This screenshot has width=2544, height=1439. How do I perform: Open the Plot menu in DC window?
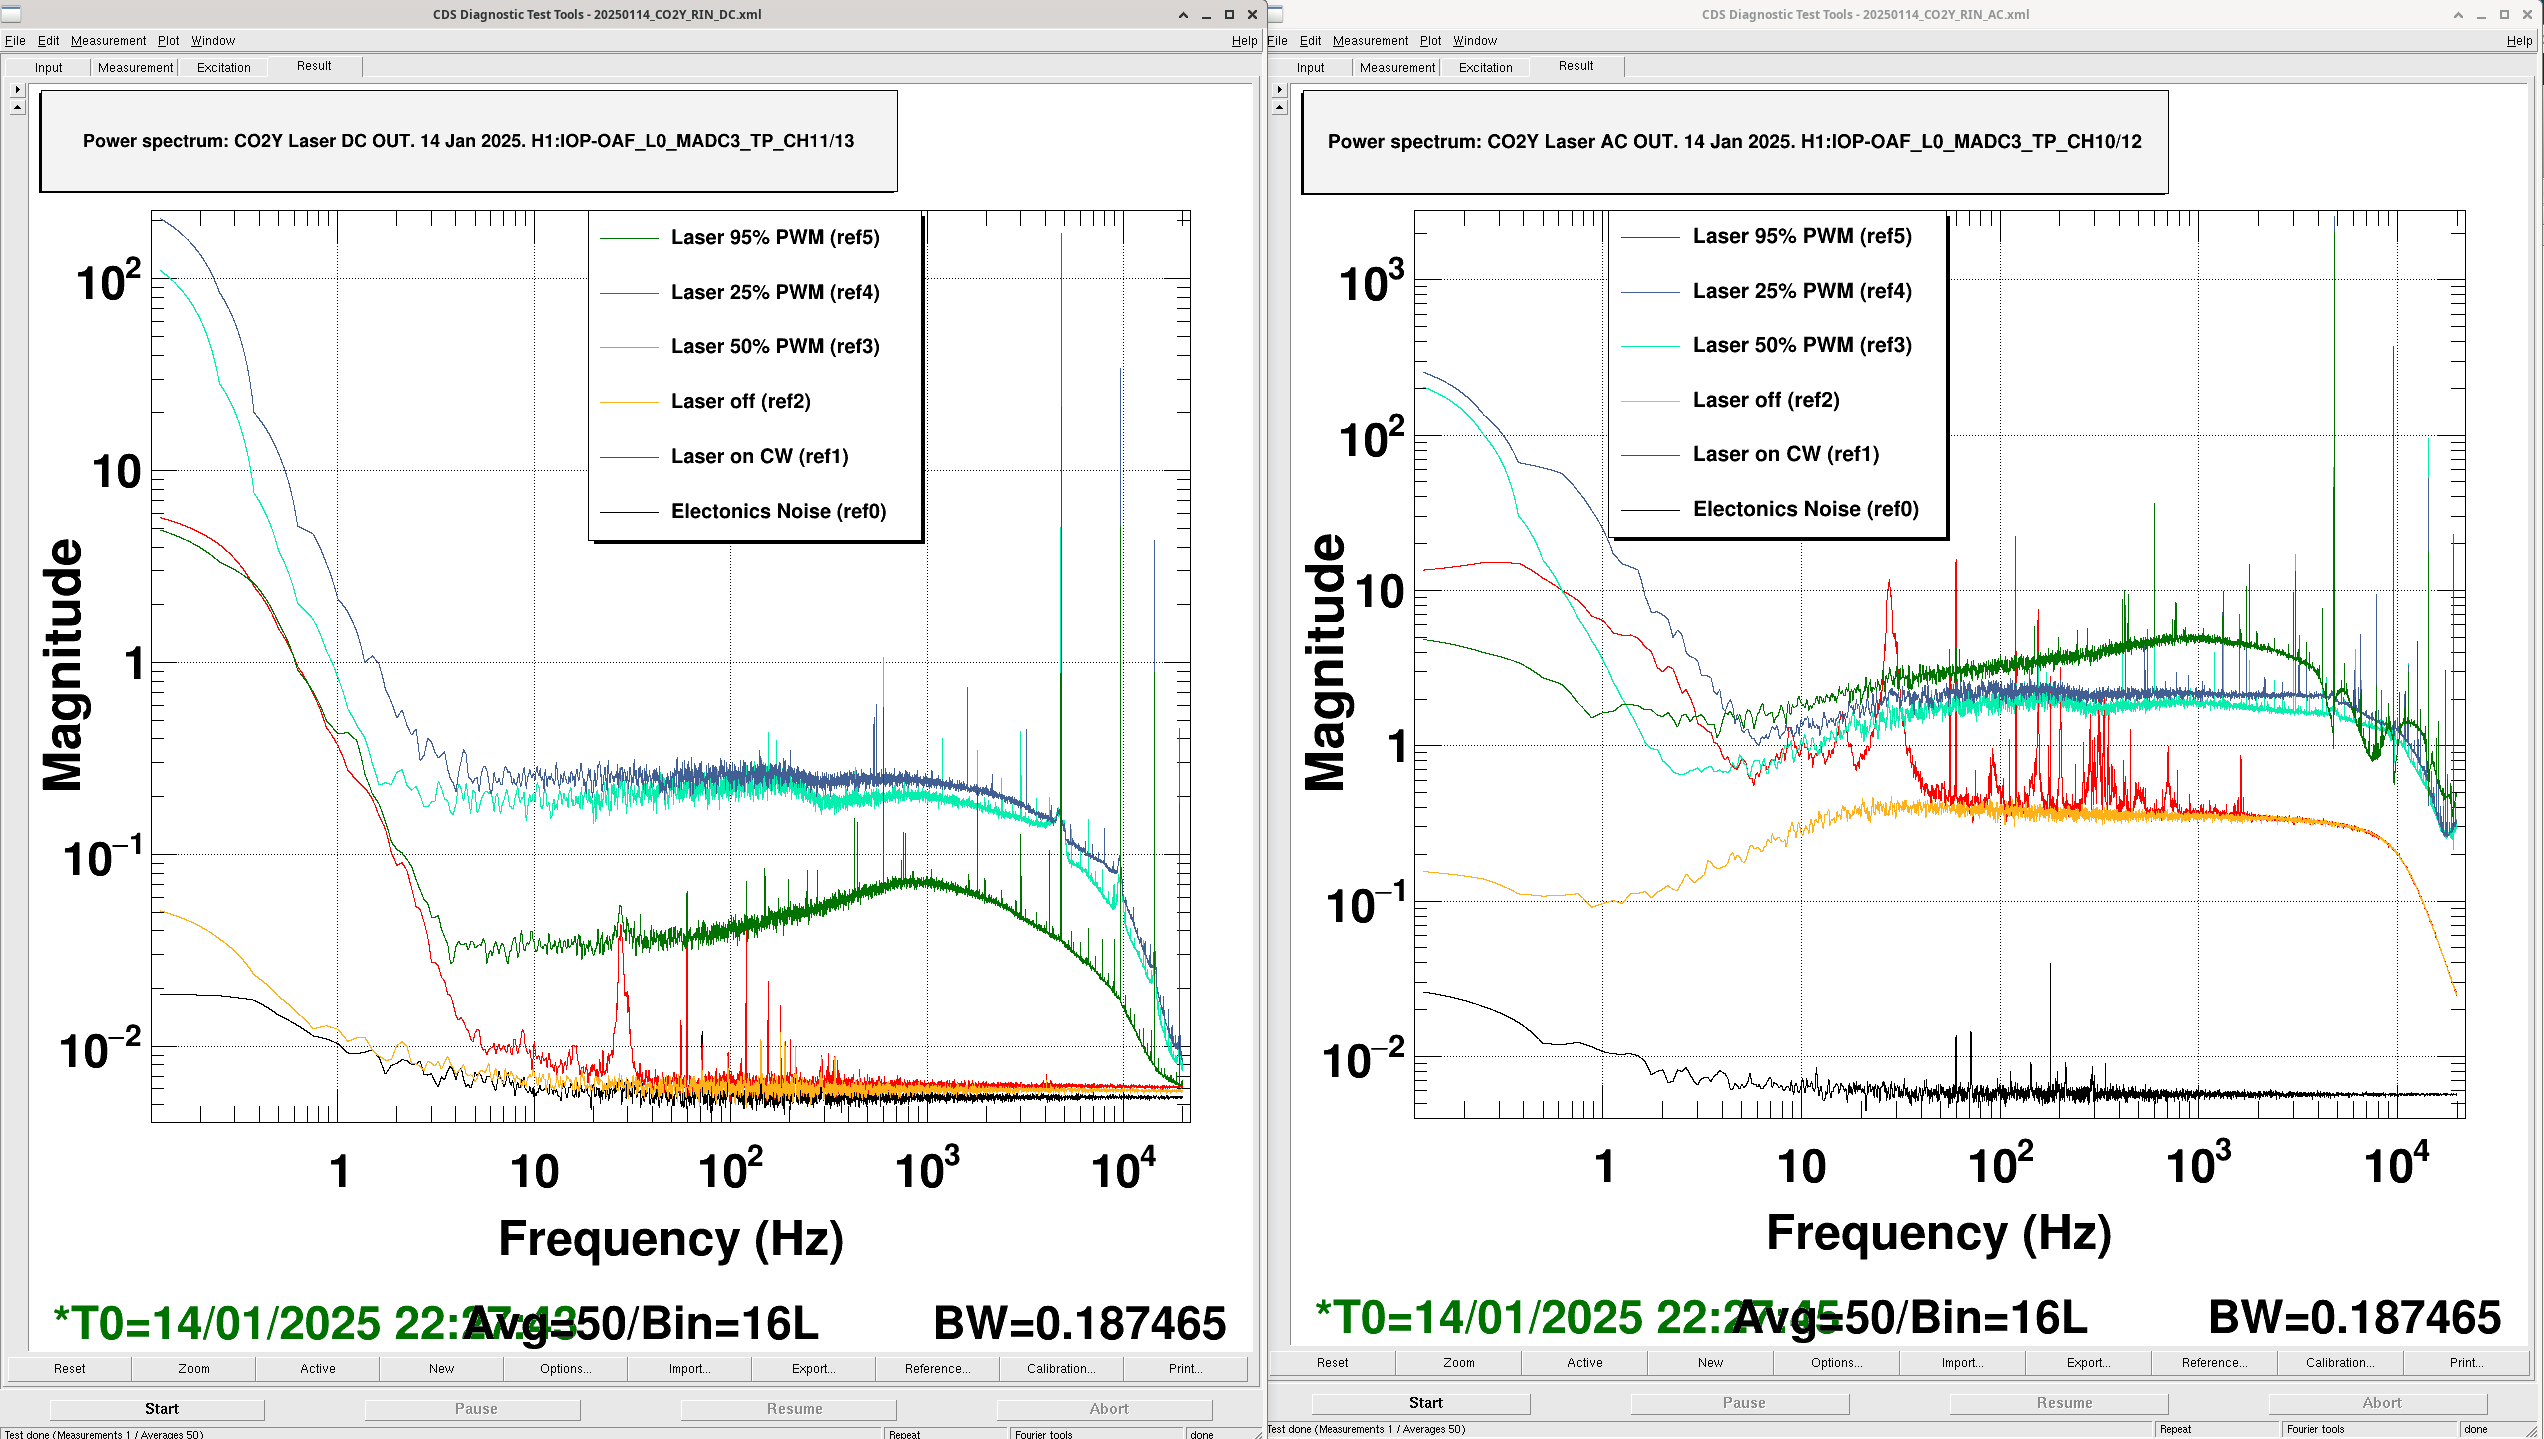168,41
